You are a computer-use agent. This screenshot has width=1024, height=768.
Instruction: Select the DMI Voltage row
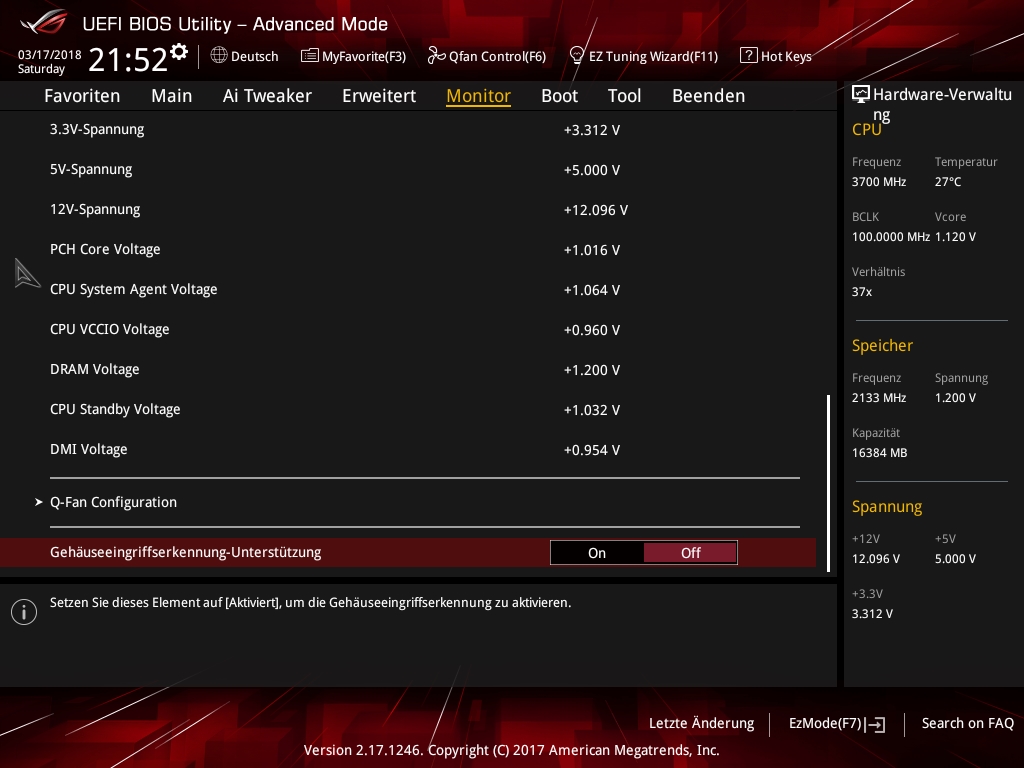tap(408, 449)
